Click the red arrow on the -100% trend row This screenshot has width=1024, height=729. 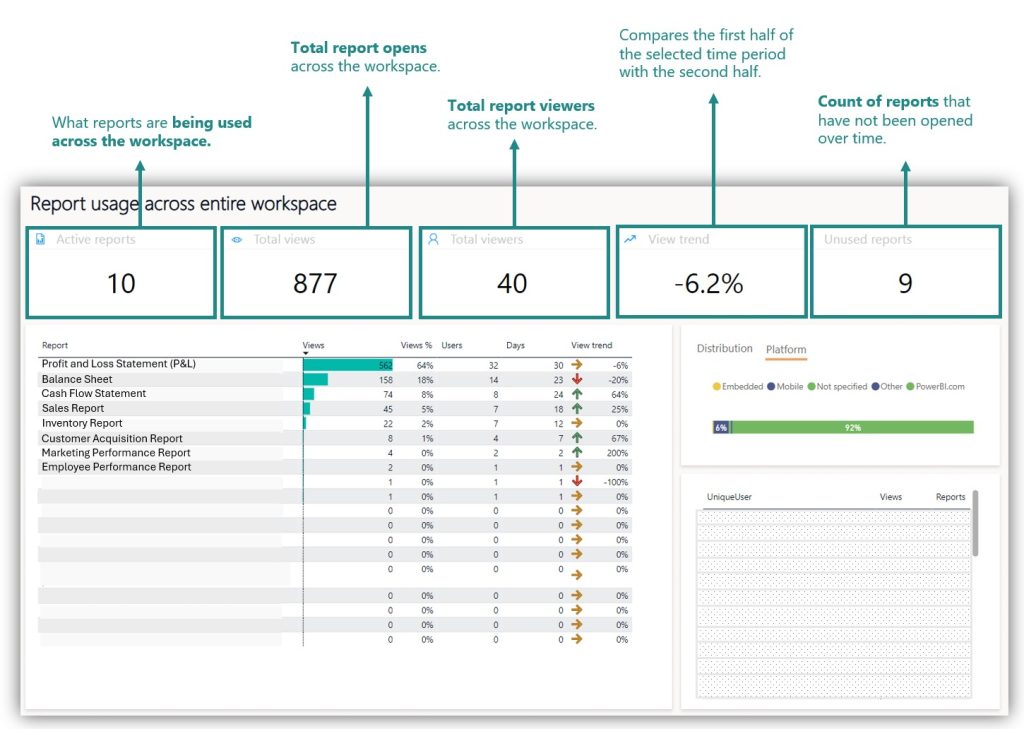578,481
